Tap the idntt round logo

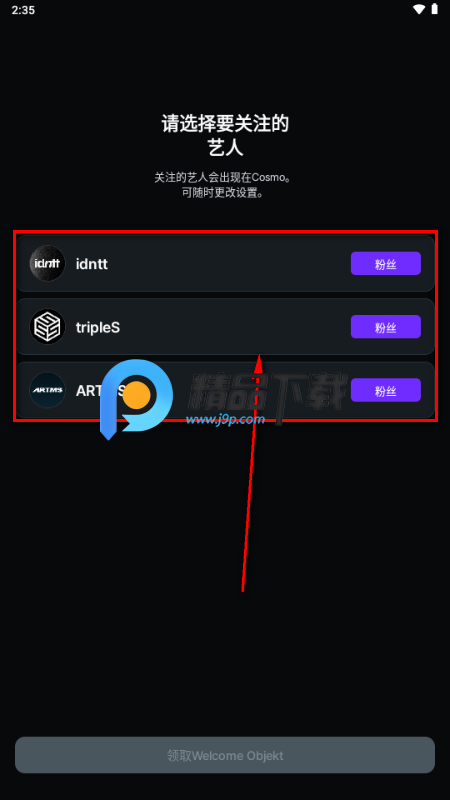click(47, 263)
